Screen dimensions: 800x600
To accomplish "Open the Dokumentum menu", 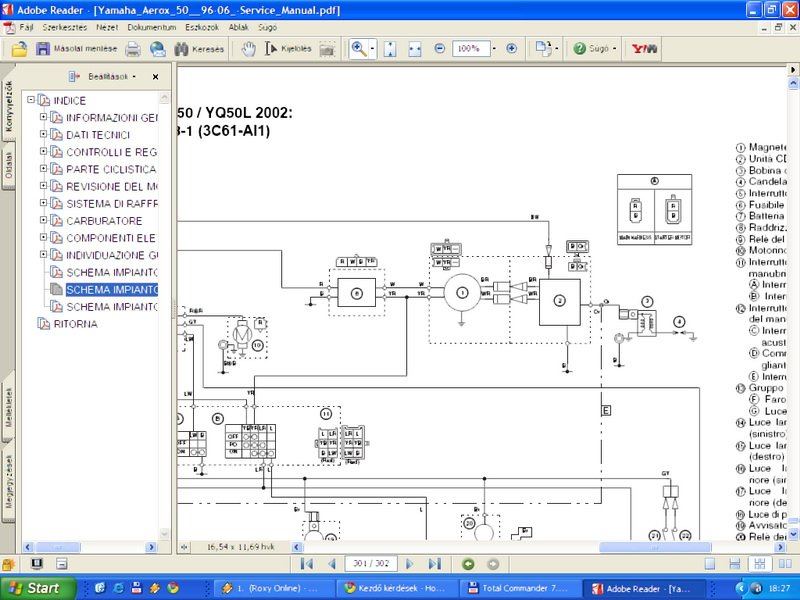I will point(152,27).
